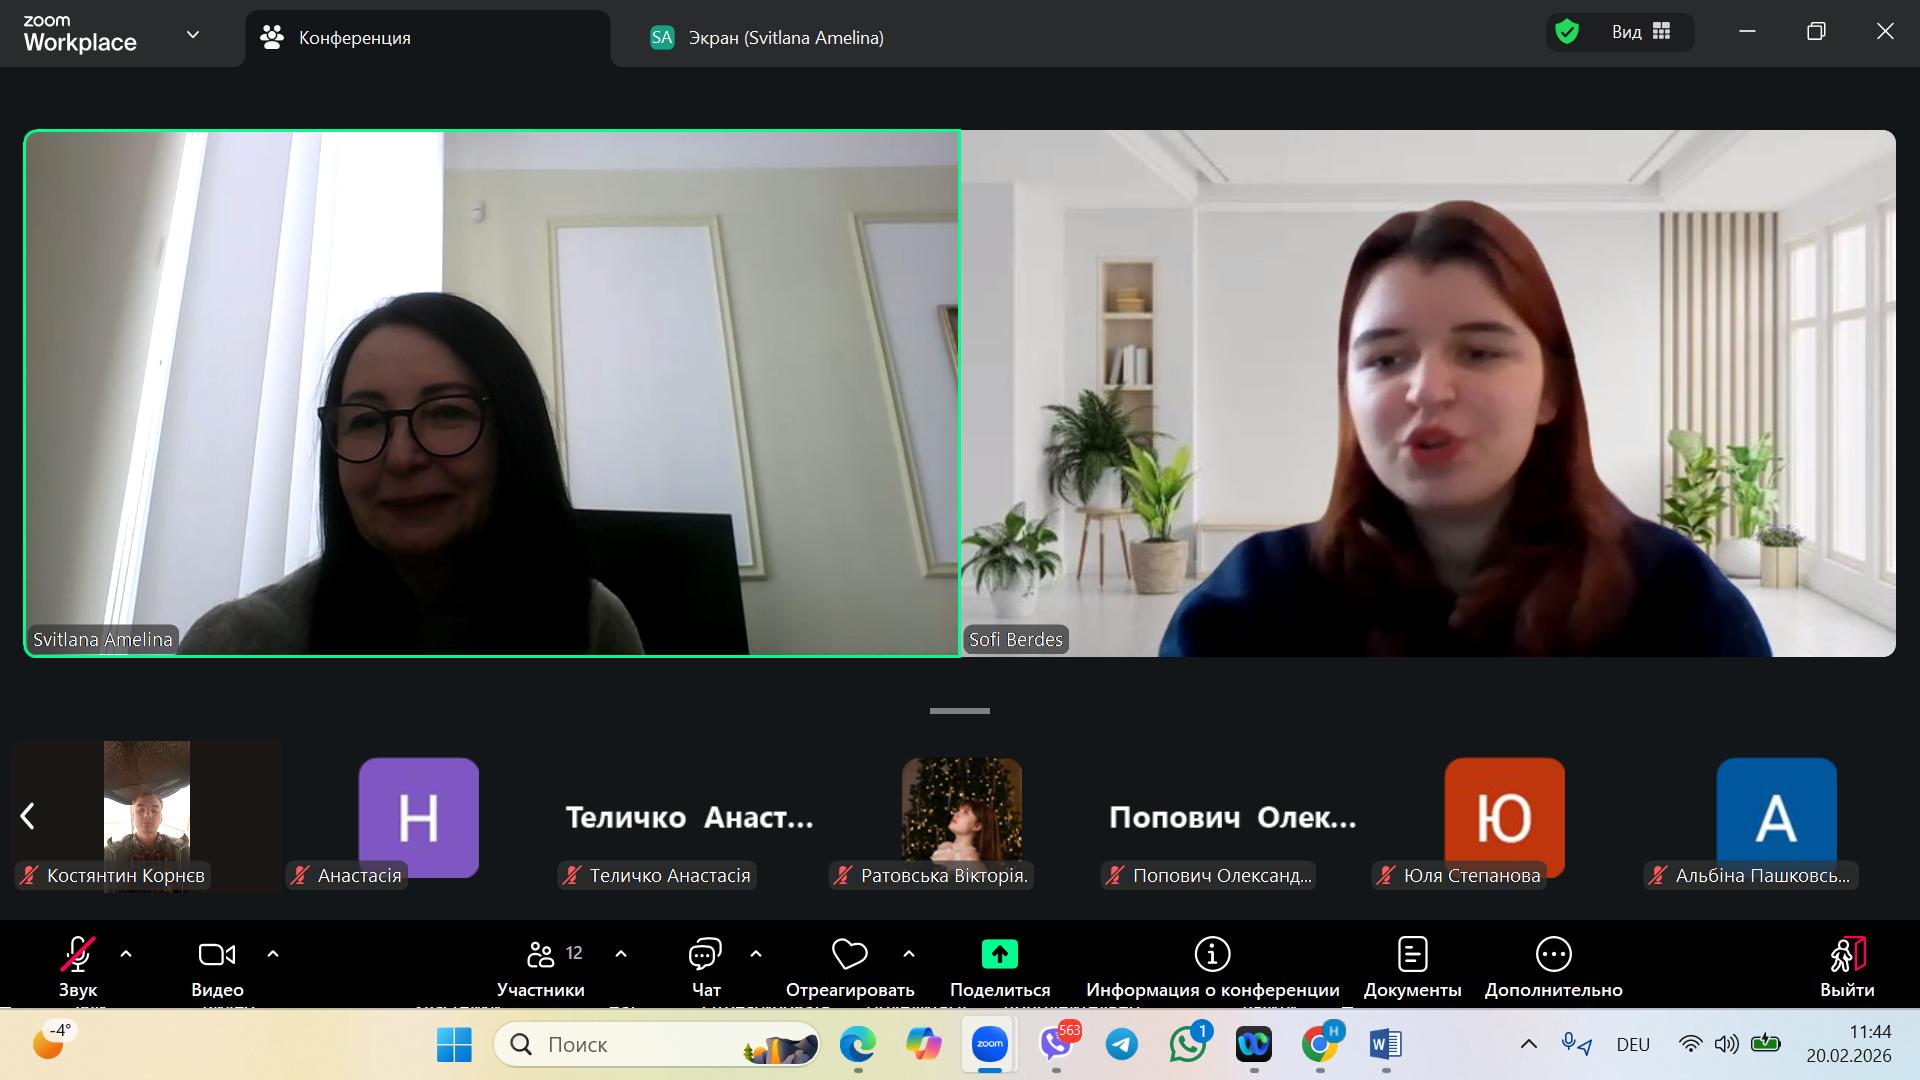The width and height of the screenshot is (1920, 1080).
Task: Click the Выйти leave button
Action: pos(1846,966)
